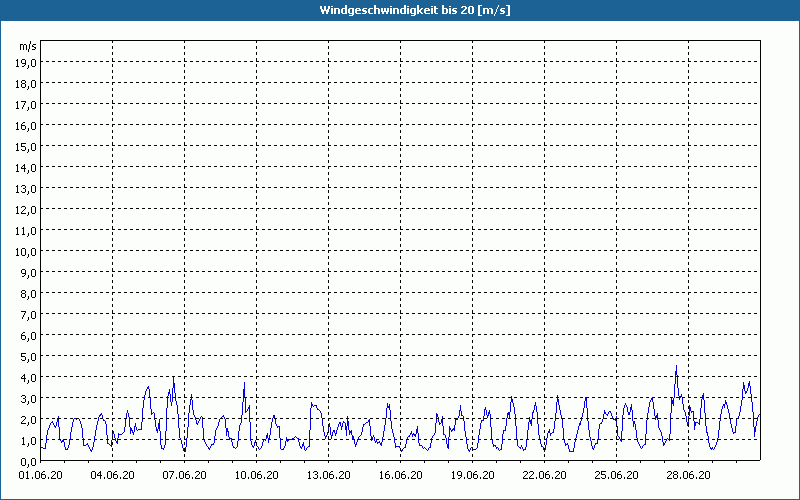Image resolution: width=800 pixels, height=500 pixels.
Task: Click the '0,0' y-axis label
Action: pyautogui.click(x=28, y=462)
